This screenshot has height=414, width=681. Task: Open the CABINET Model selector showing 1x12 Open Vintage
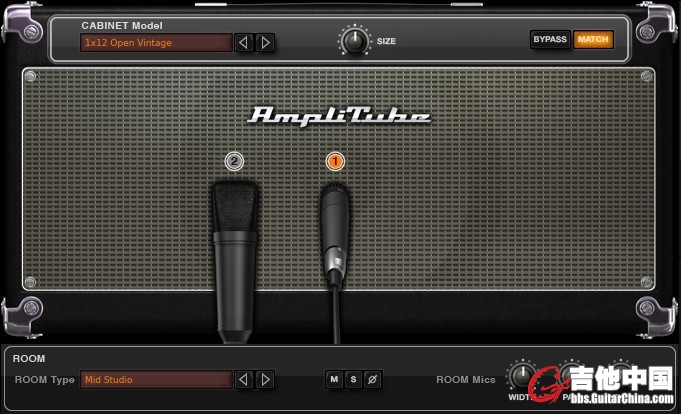(156, 43)
